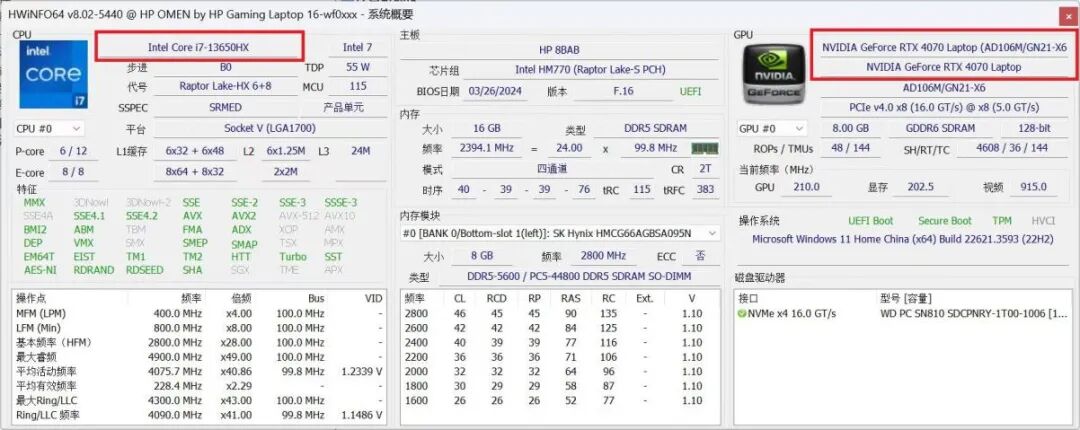Click the 2394.1 MHz memory frequency value
1080x430 pixels.
tap(487, 148)
